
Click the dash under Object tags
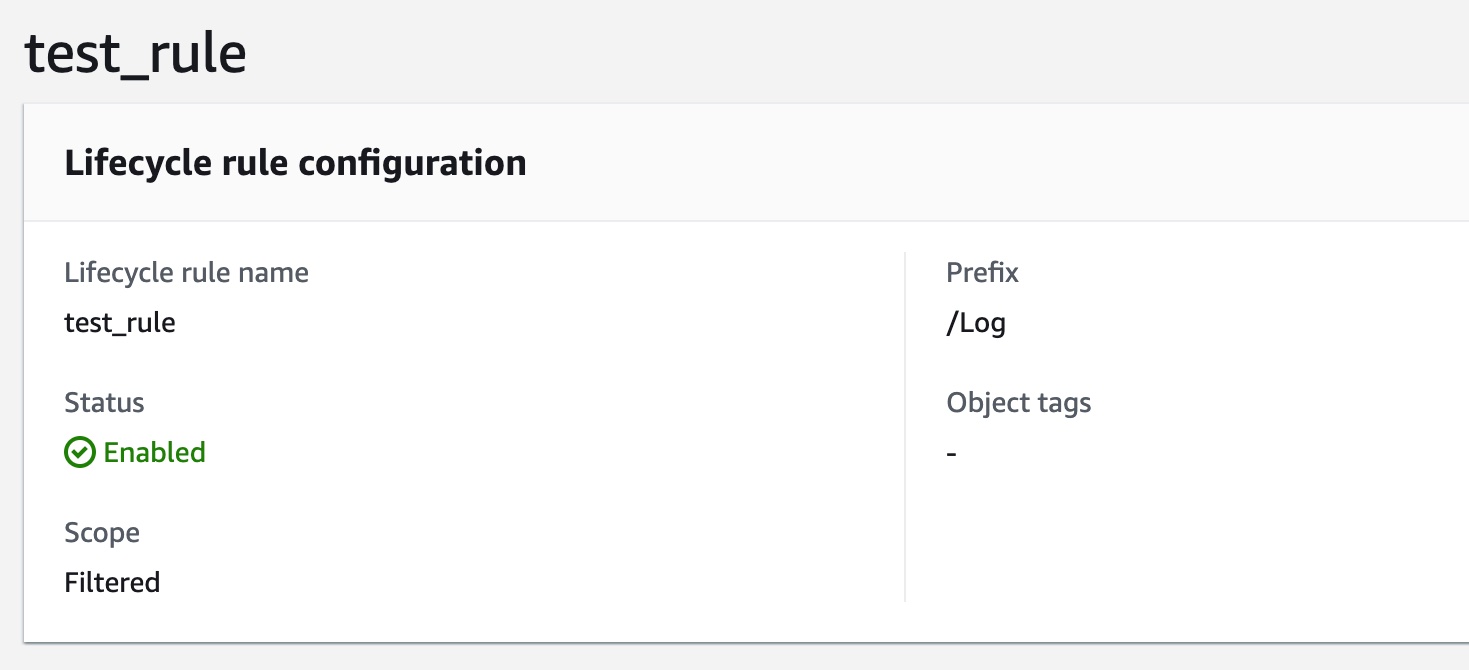click(x=951, y=452)
